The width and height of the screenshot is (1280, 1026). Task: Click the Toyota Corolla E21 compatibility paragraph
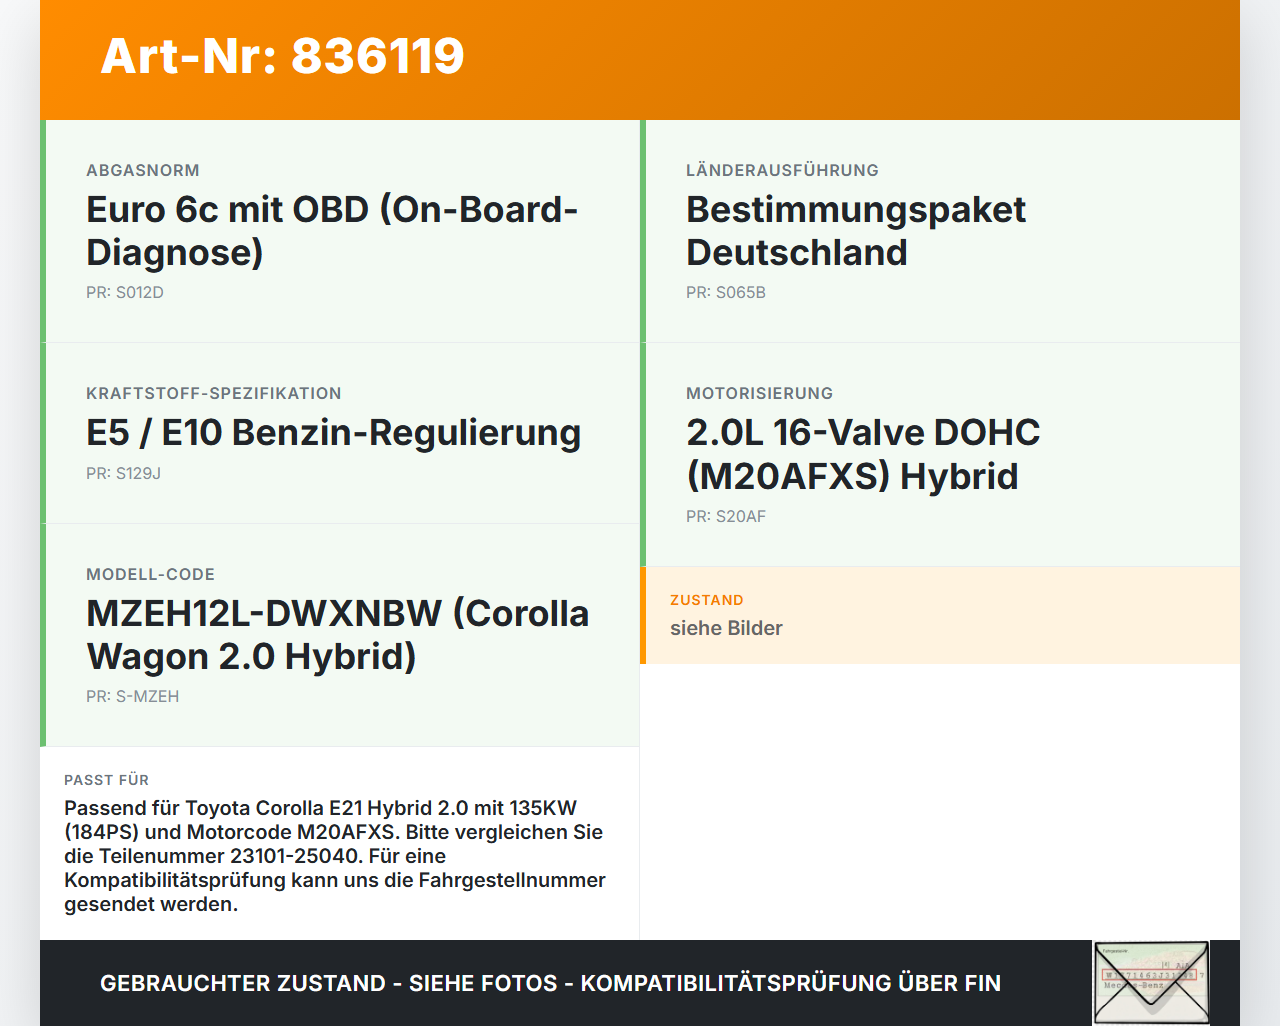tap(335, 856)
